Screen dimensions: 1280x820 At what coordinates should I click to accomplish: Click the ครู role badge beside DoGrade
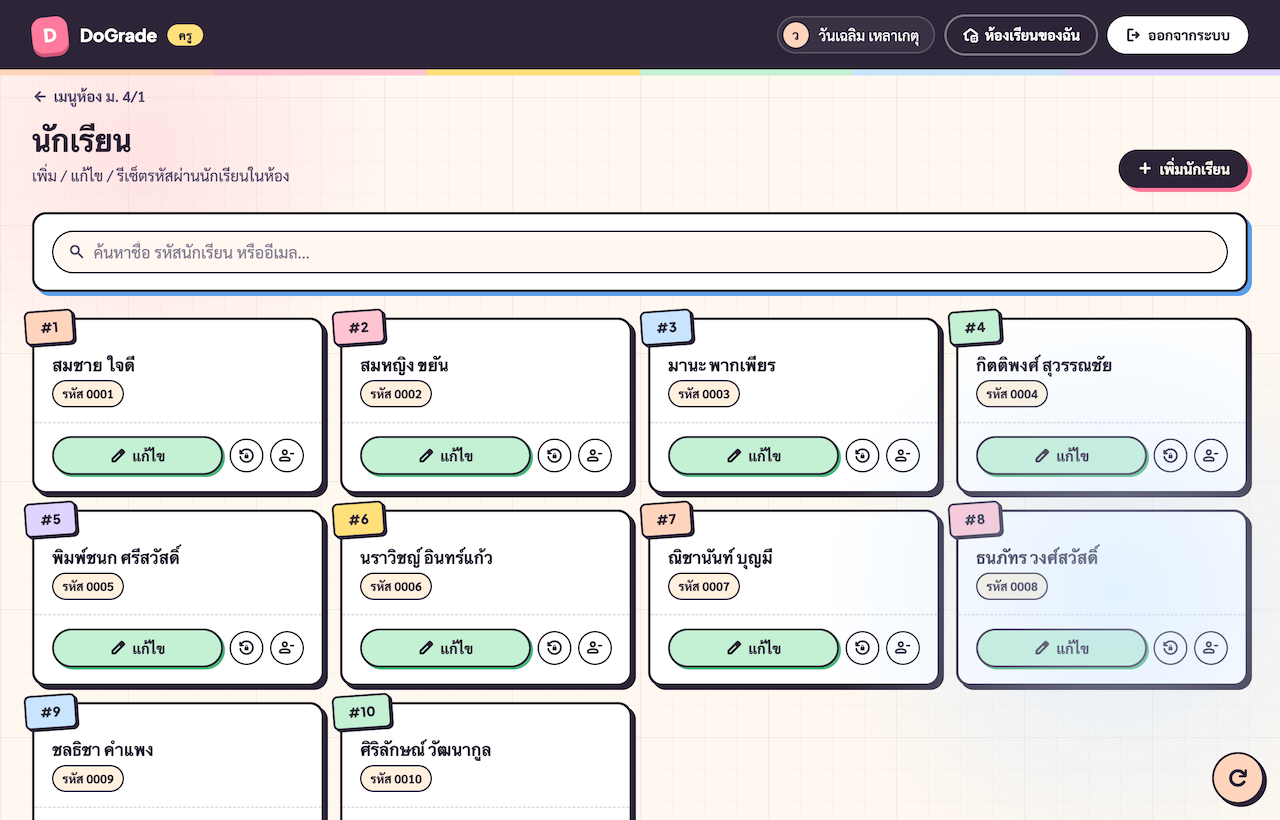pyautogui.click(x=185, y=36)
